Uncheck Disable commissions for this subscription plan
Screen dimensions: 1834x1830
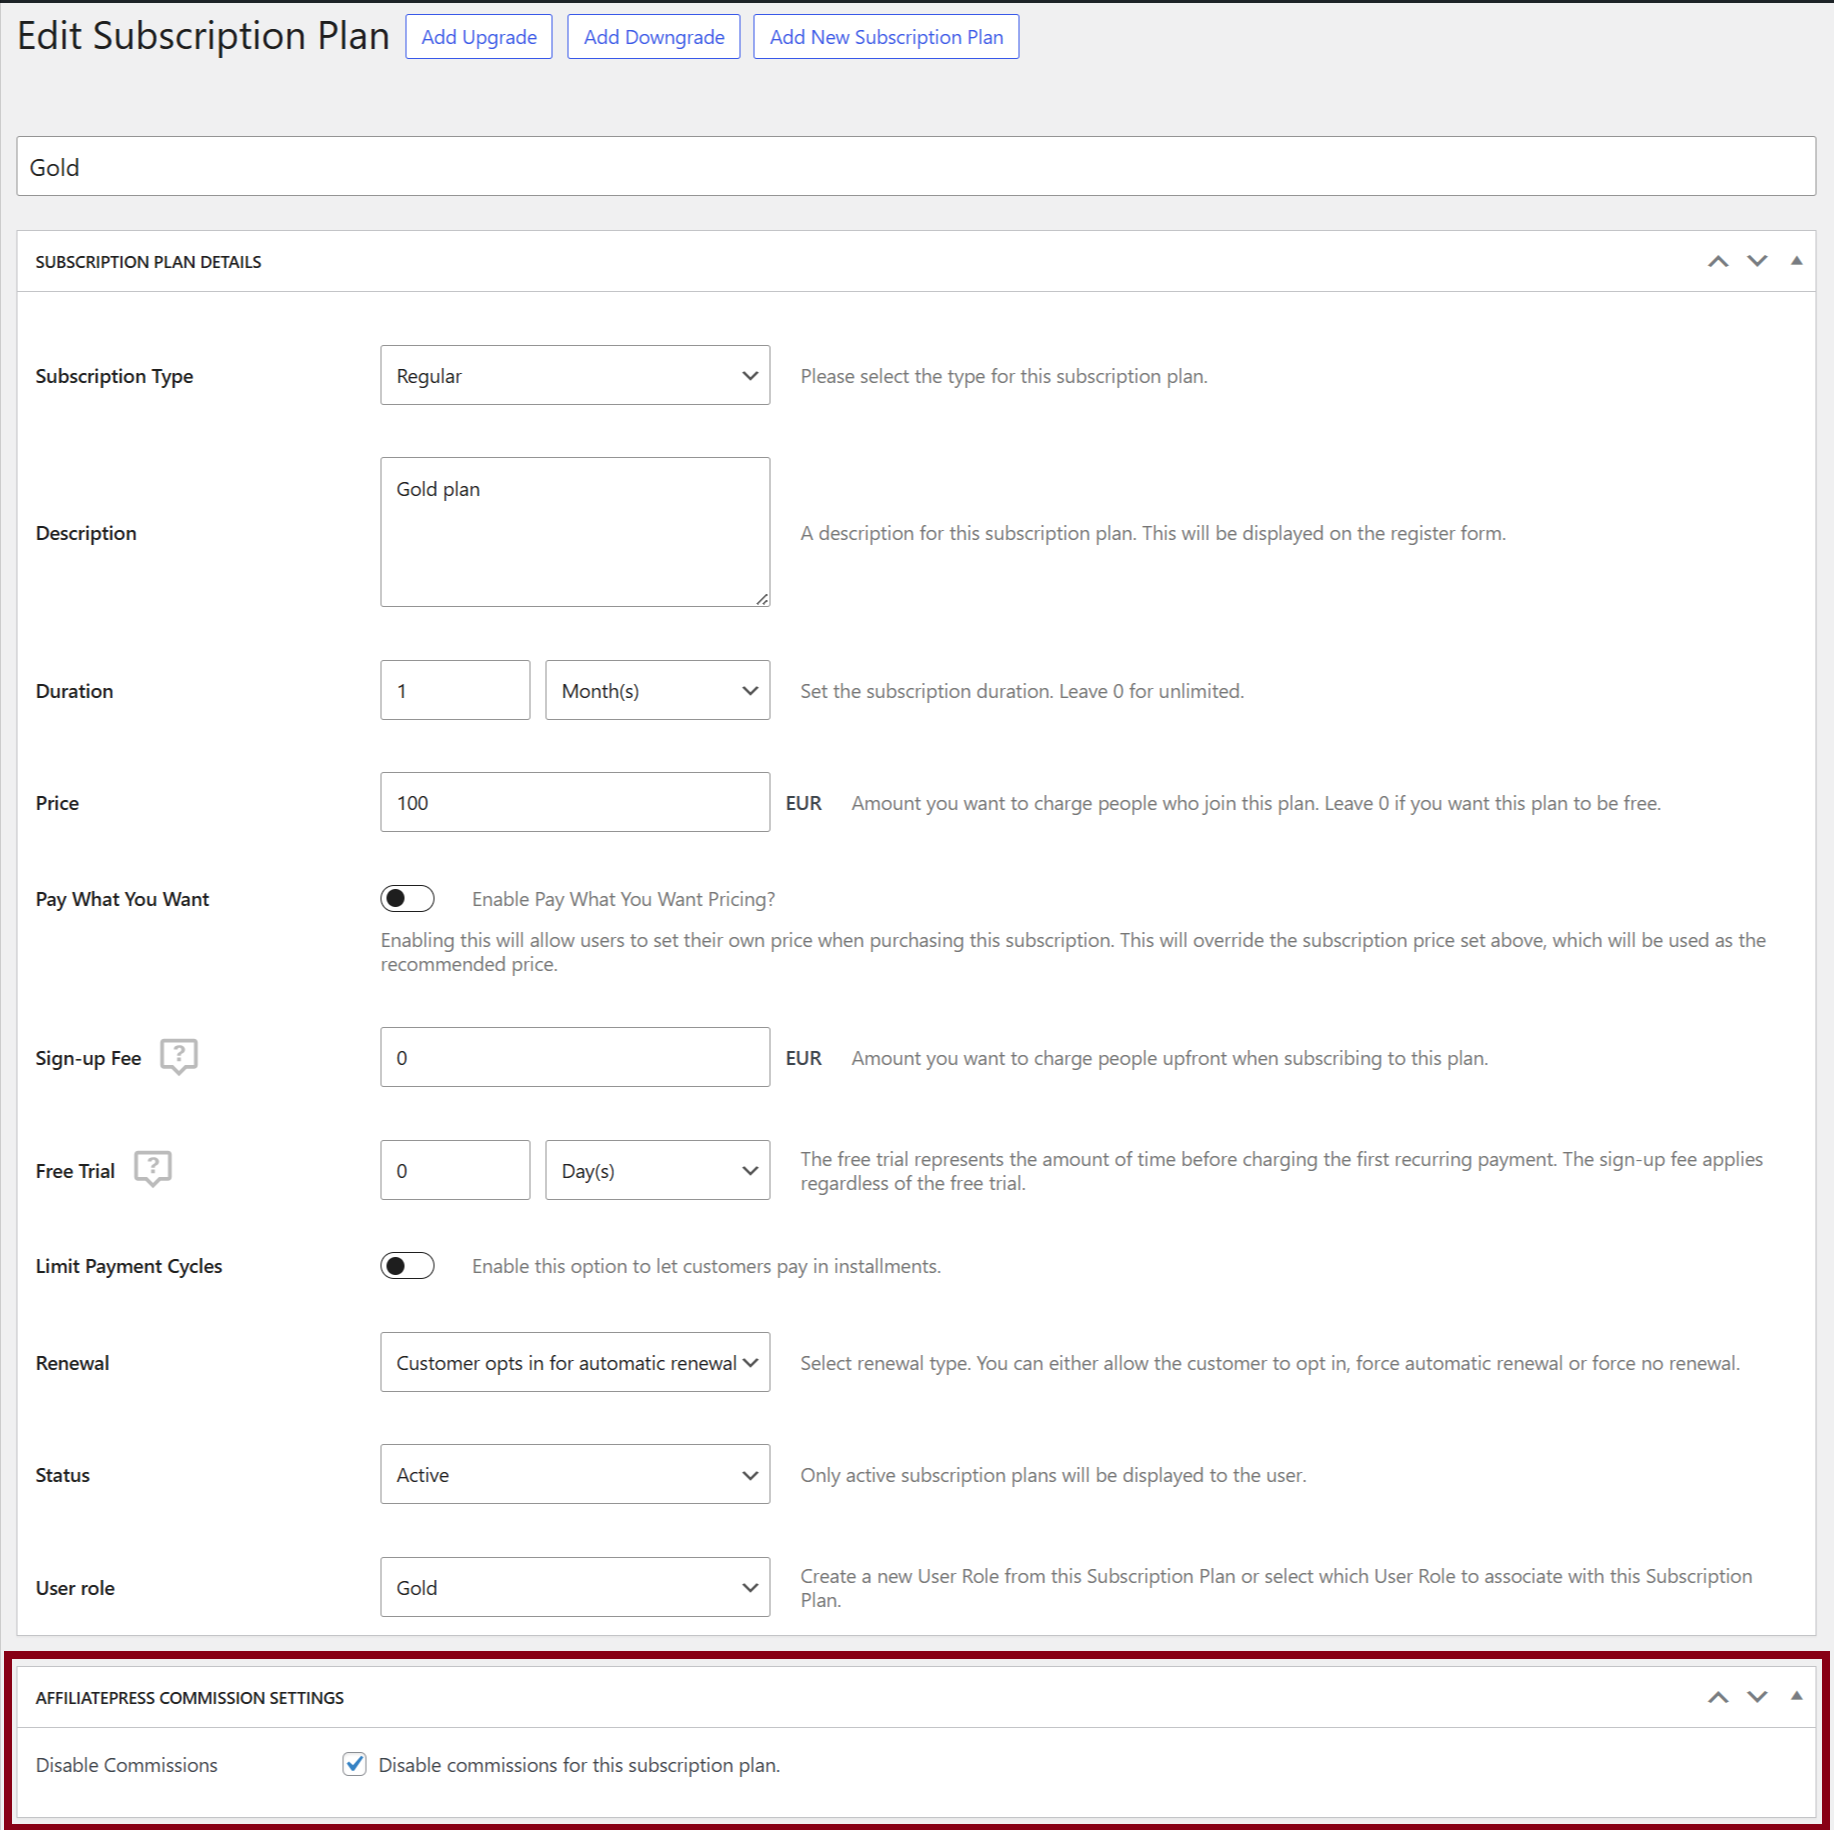354,1764
